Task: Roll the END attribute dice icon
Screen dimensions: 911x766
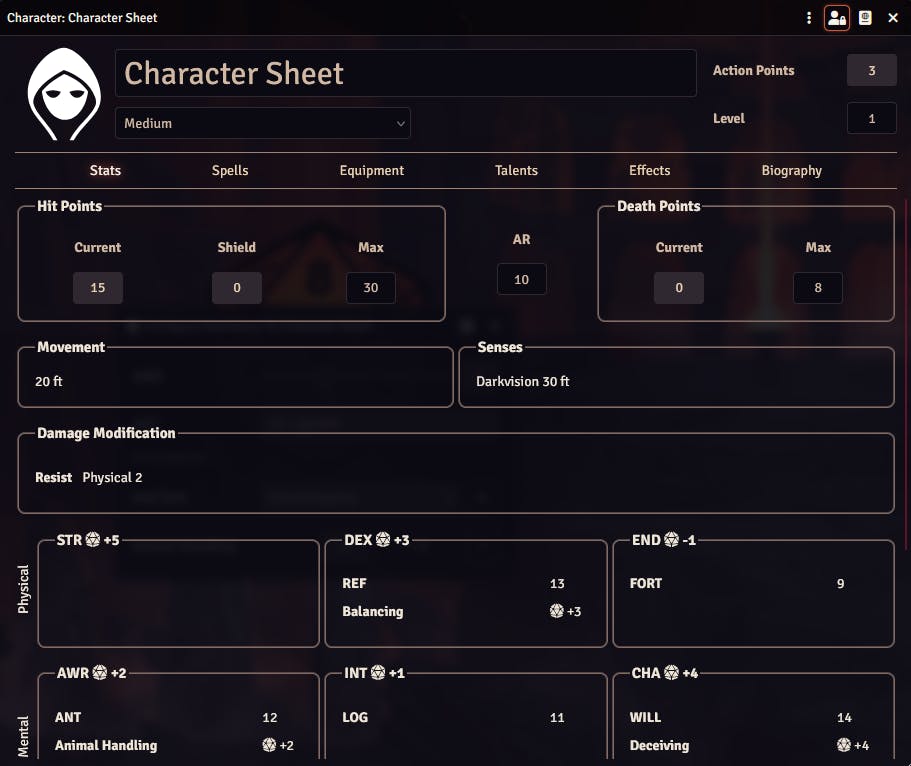Action: coord(671,540)
